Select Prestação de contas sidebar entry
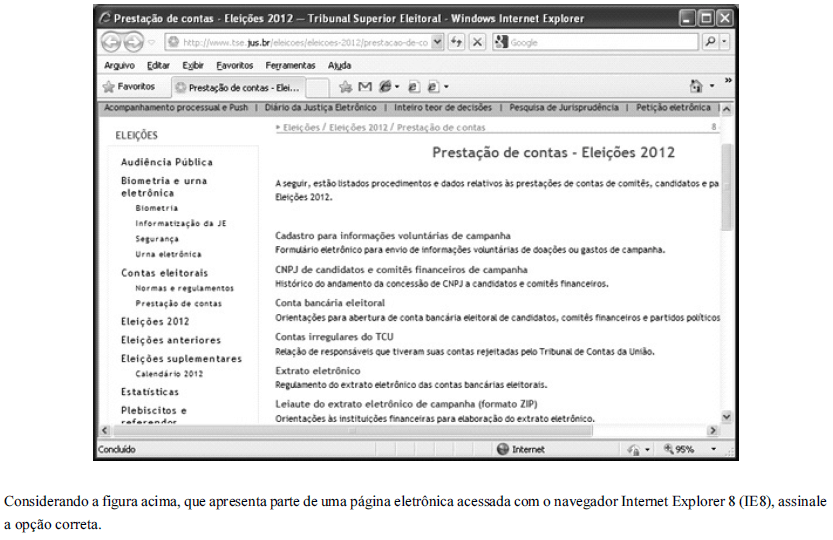Screen dimensions: 833x540 point(178,303)
